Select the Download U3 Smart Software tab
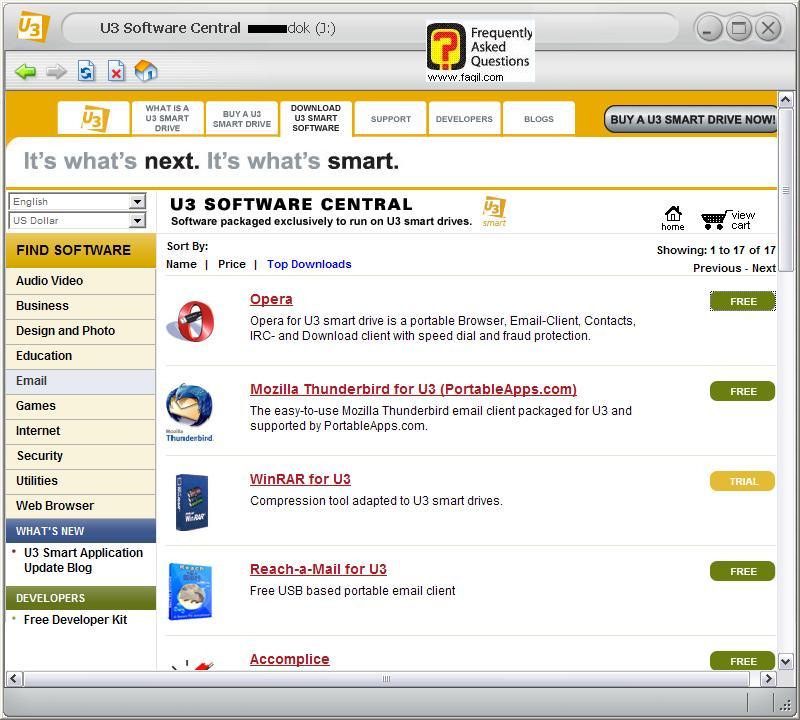 (x=316, y=118)
